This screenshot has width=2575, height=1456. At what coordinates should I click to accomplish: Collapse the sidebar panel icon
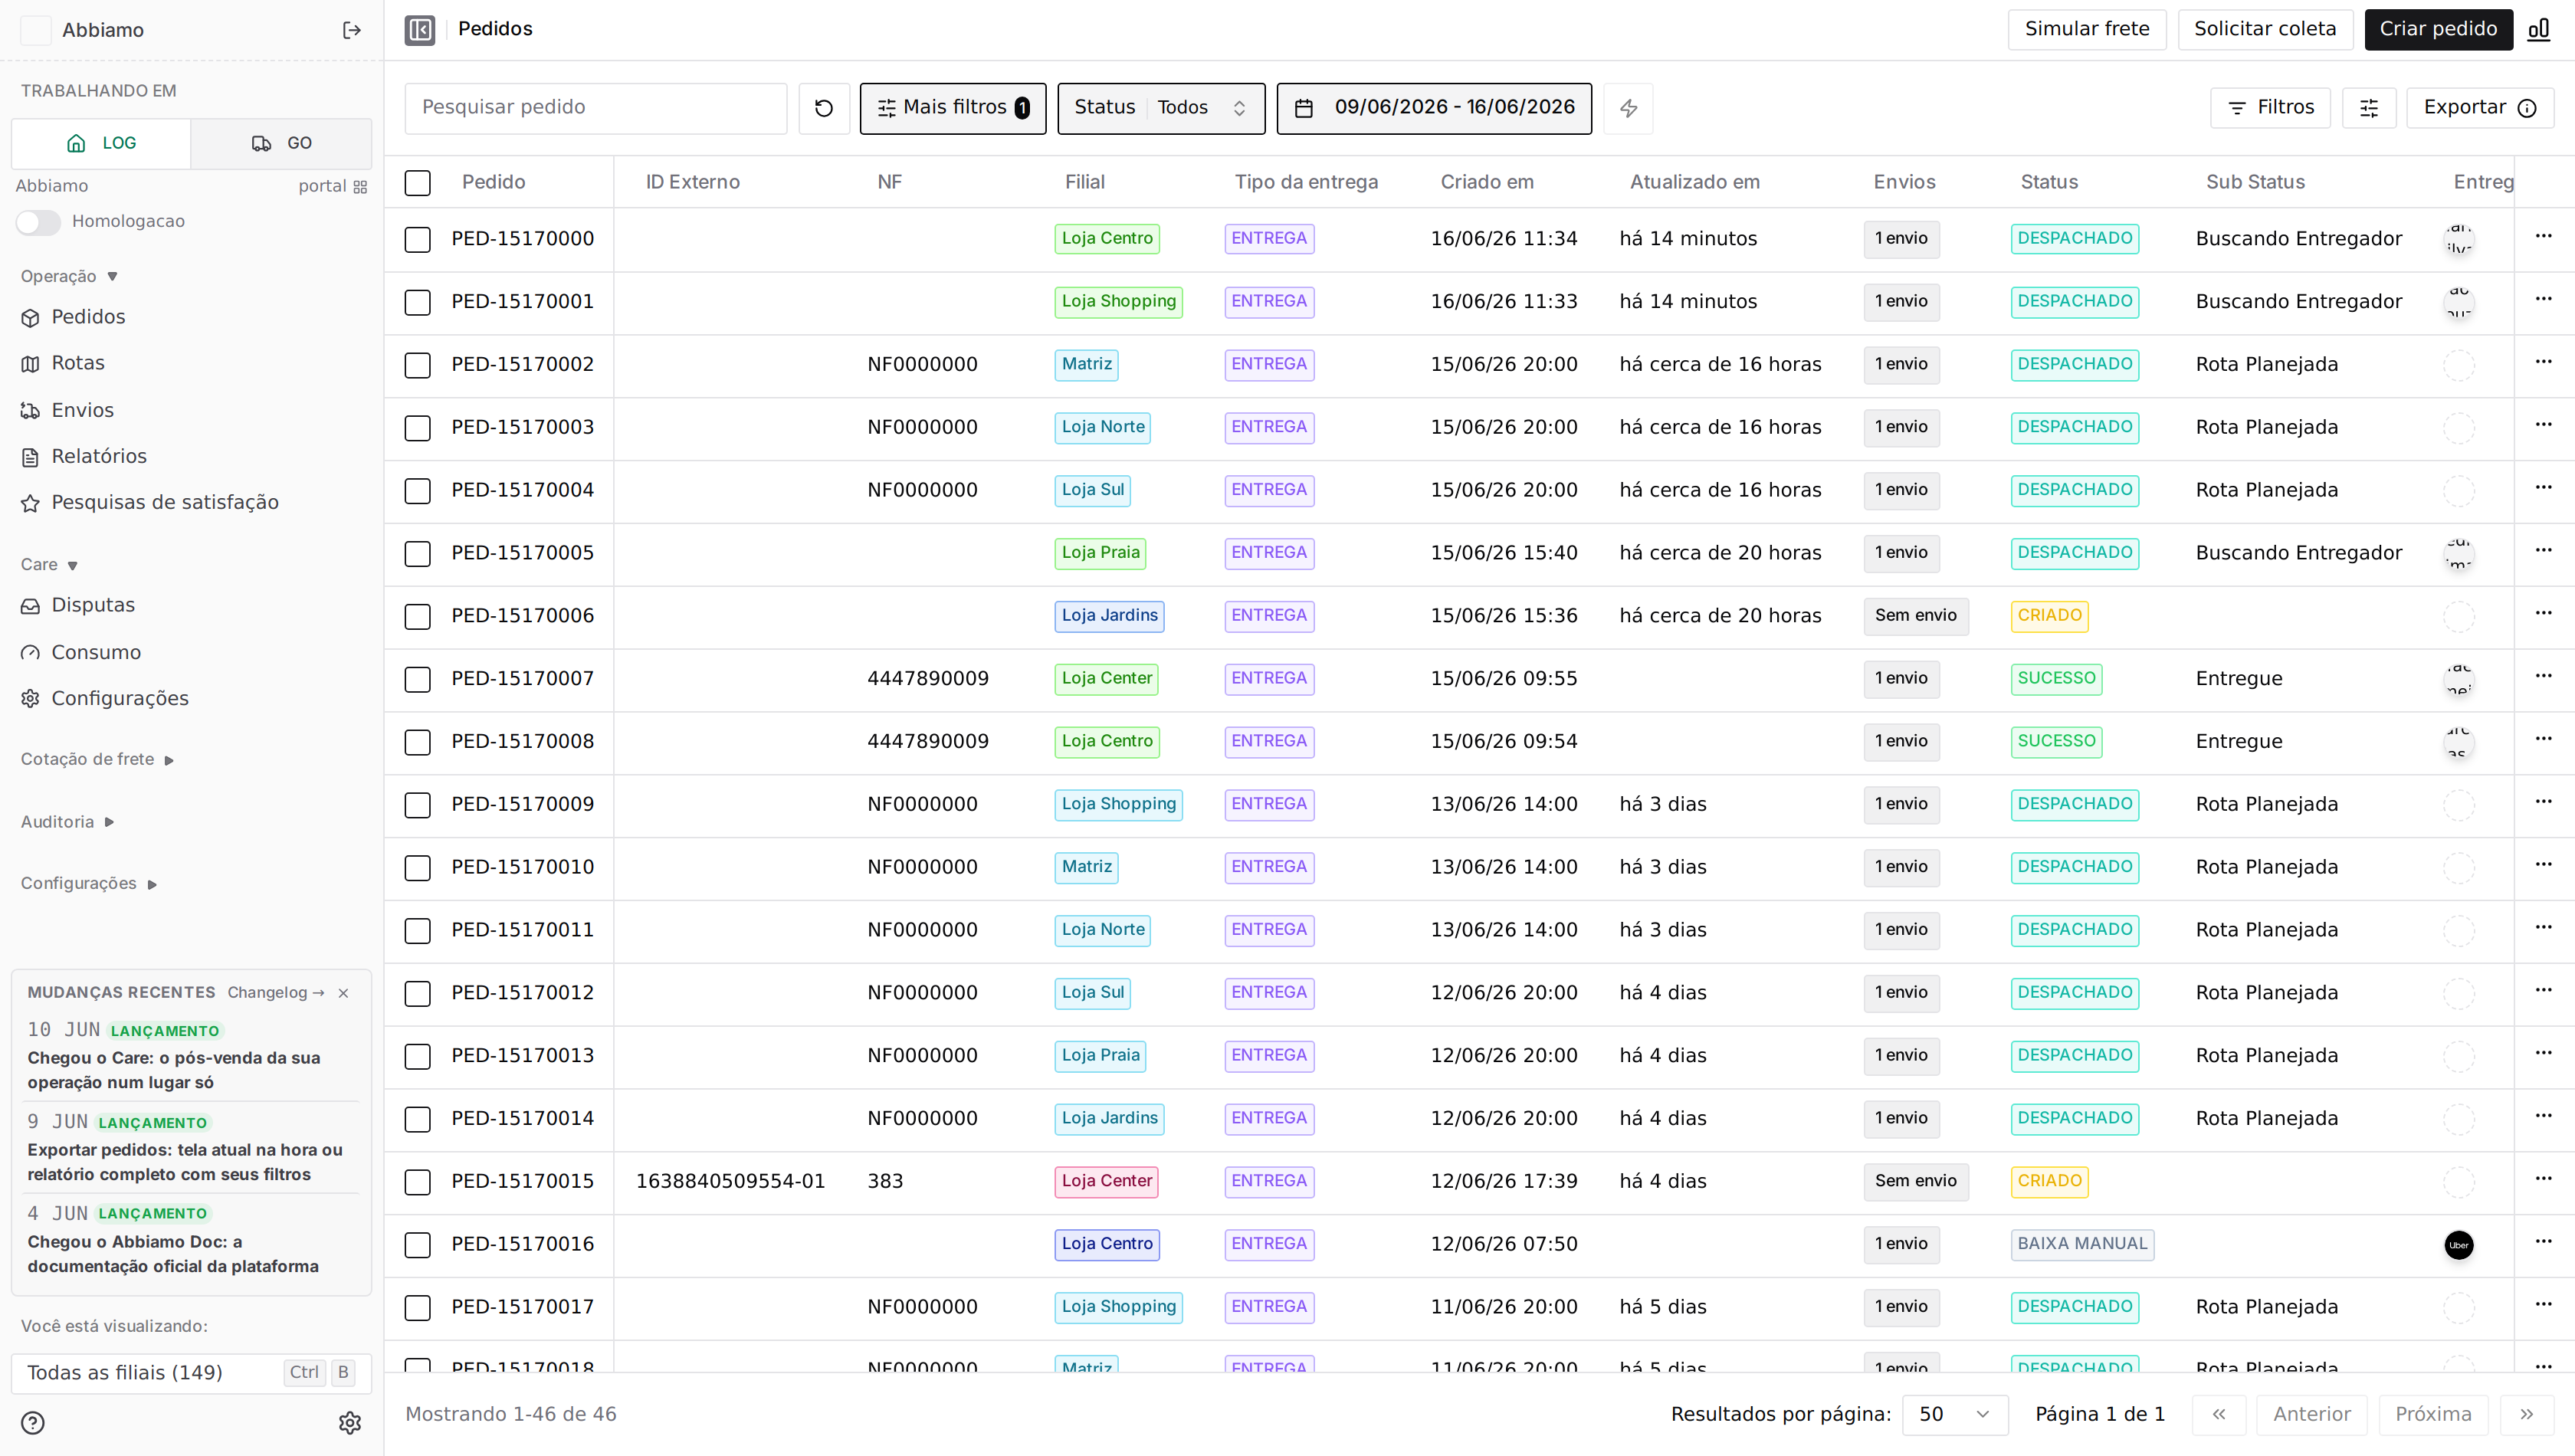(420, 30)
